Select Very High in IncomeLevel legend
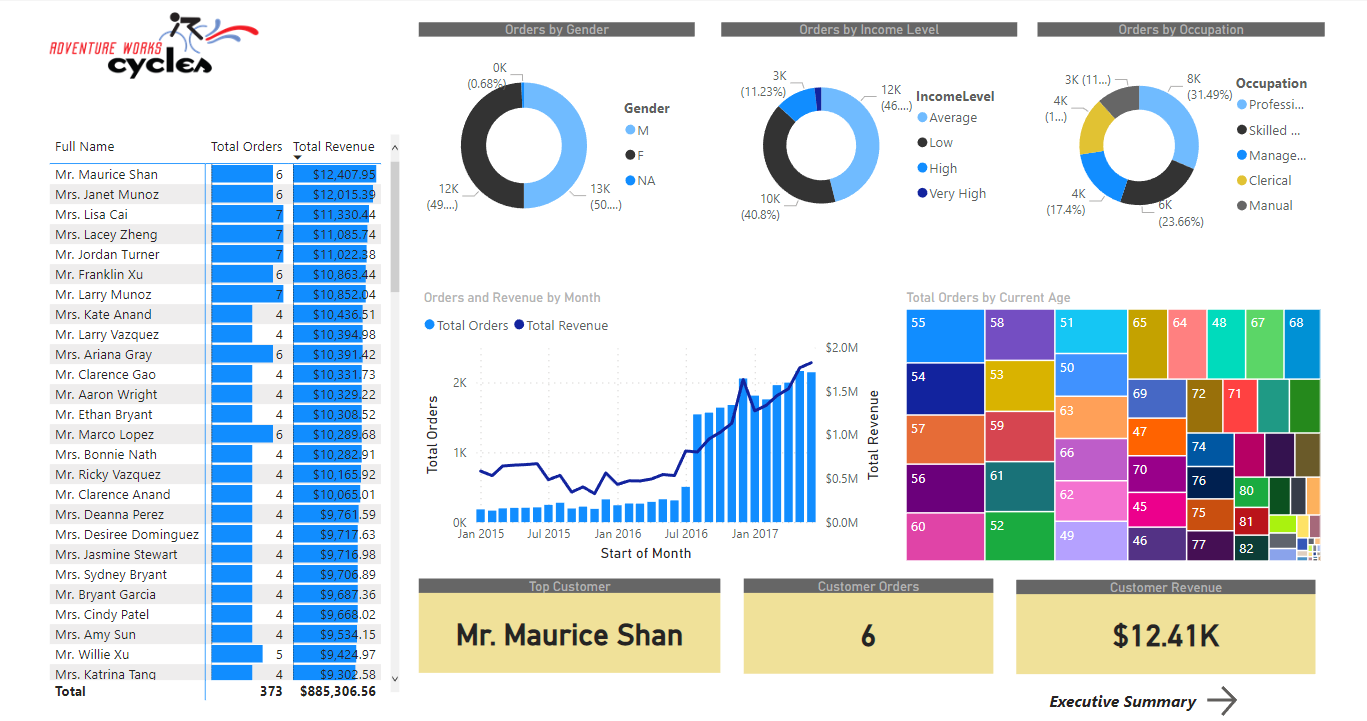Screen dimensions: 1367x721 tap(957, 194)
